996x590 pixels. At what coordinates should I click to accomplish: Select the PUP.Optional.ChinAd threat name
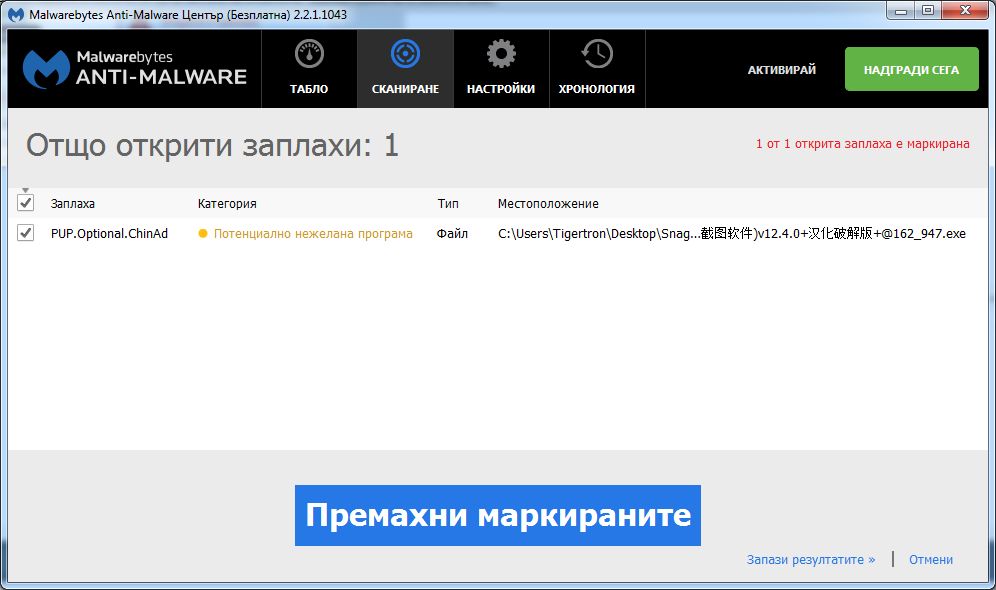109,234
